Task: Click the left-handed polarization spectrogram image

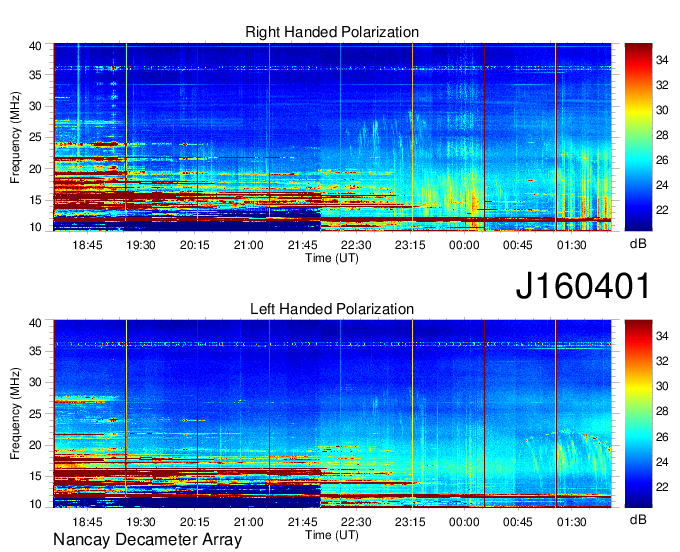Action: 332,414
